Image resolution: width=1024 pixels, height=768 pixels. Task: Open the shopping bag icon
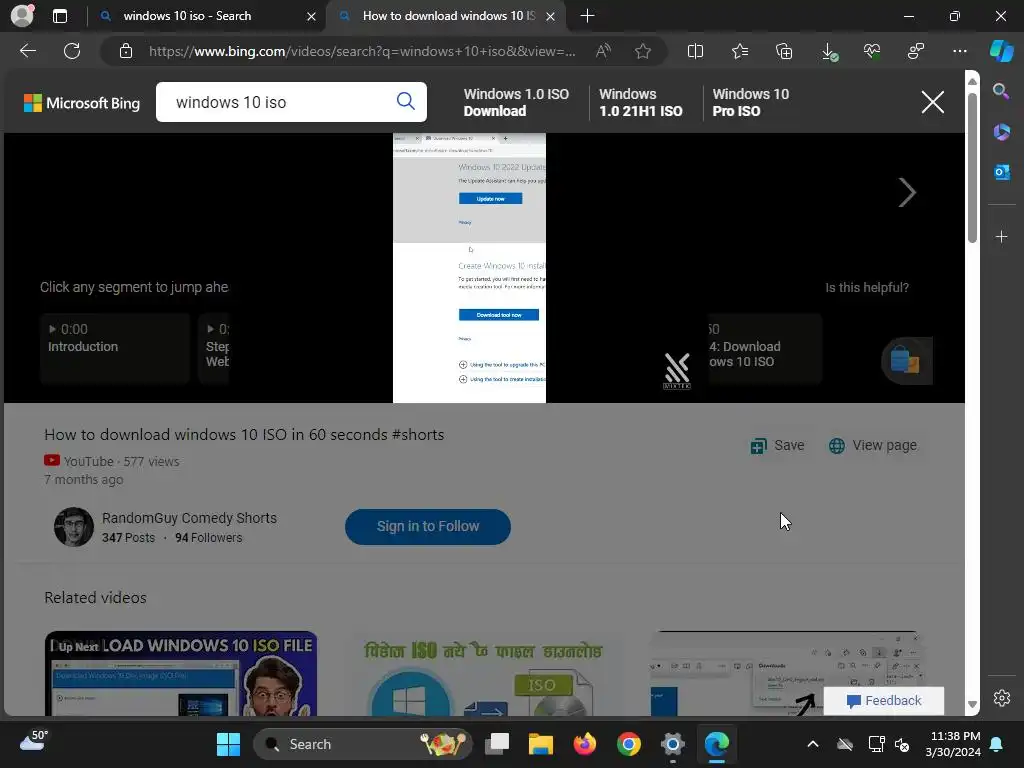coord(906,360)
